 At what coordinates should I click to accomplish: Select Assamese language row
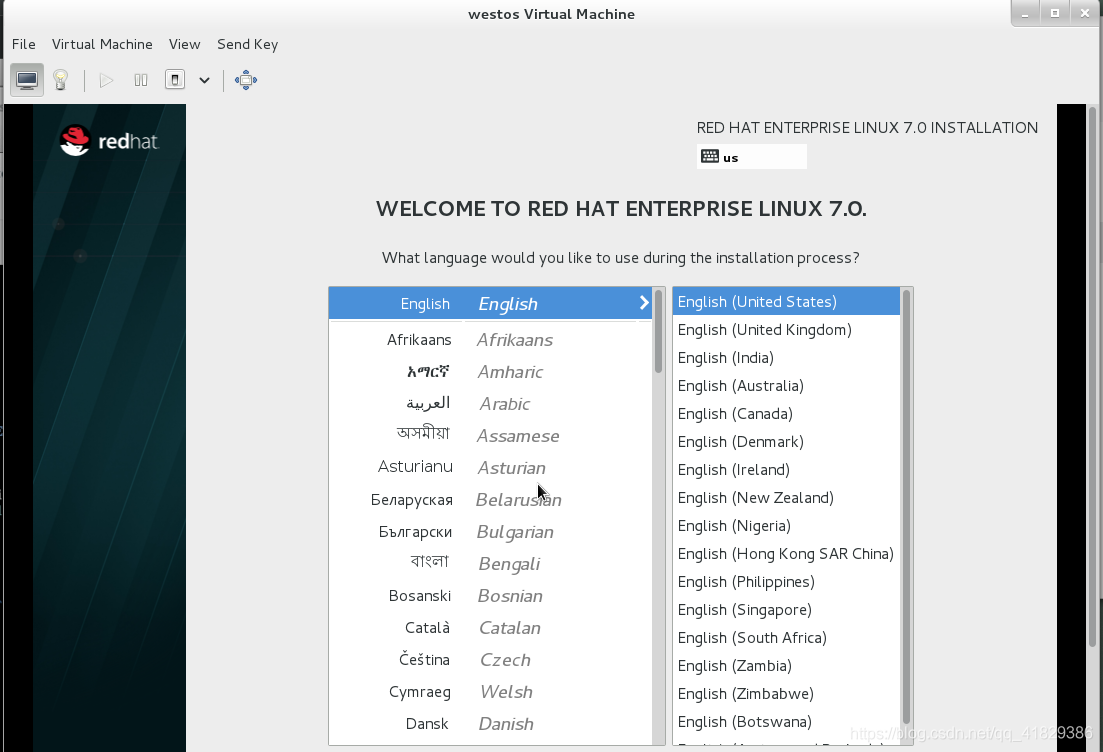tap(490, 435)
